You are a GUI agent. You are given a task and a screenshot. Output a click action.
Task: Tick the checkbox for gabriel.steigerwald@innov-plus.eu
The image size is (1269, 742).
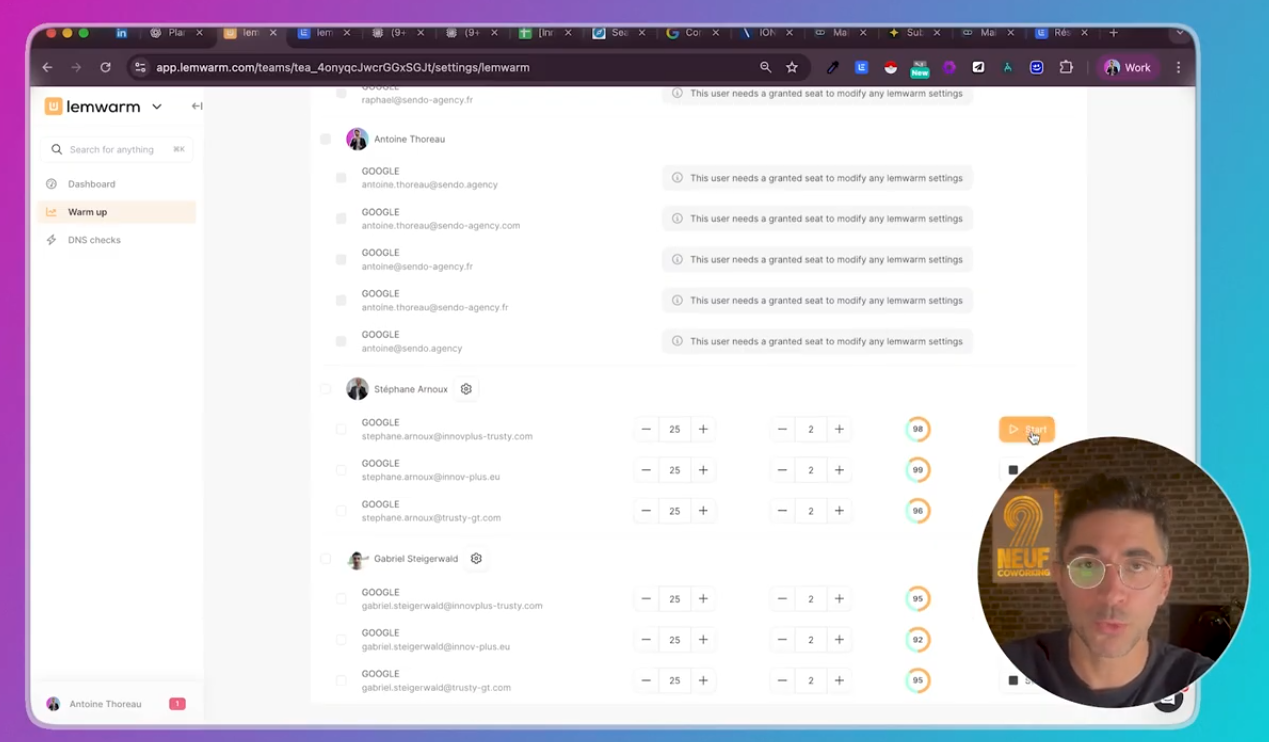click(341, 640)
